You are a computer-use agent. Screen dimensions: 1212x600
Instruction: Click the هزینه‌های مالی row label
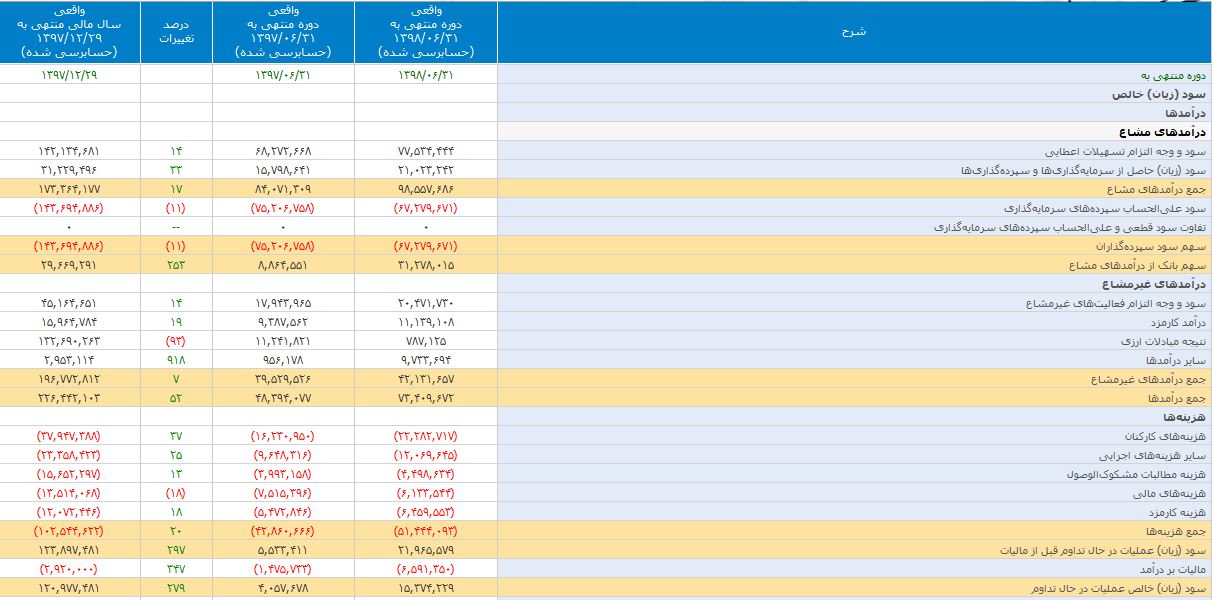(1165, 493)
